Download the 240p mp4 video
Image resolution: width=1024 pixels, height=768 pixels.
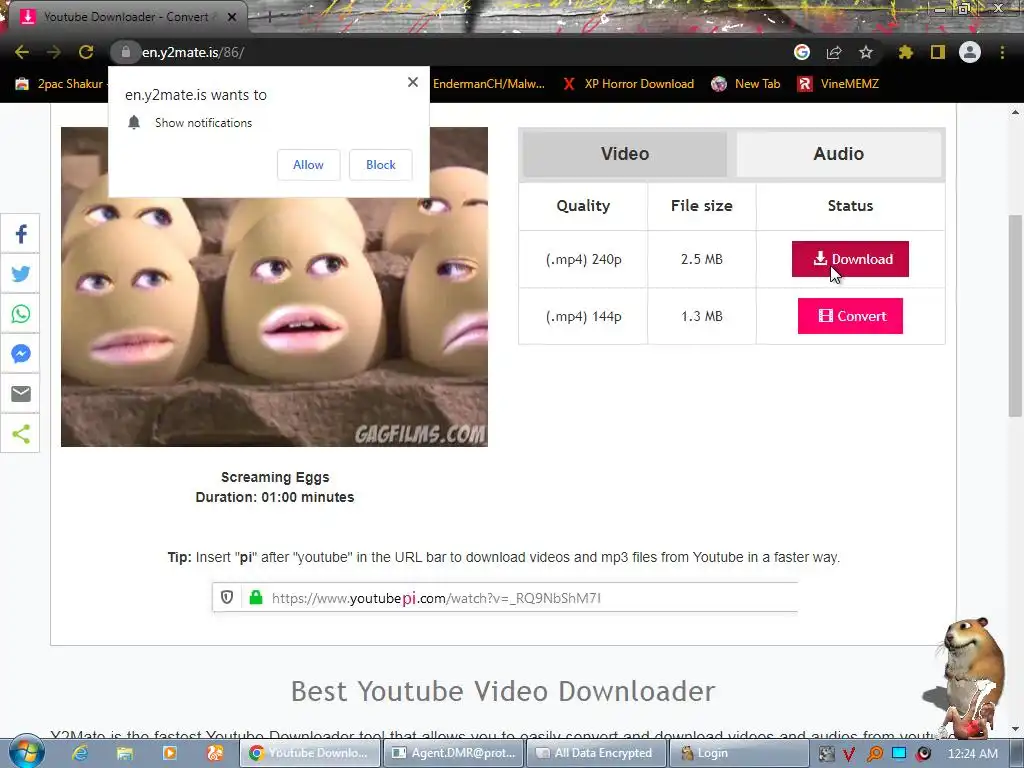point(850,259)
